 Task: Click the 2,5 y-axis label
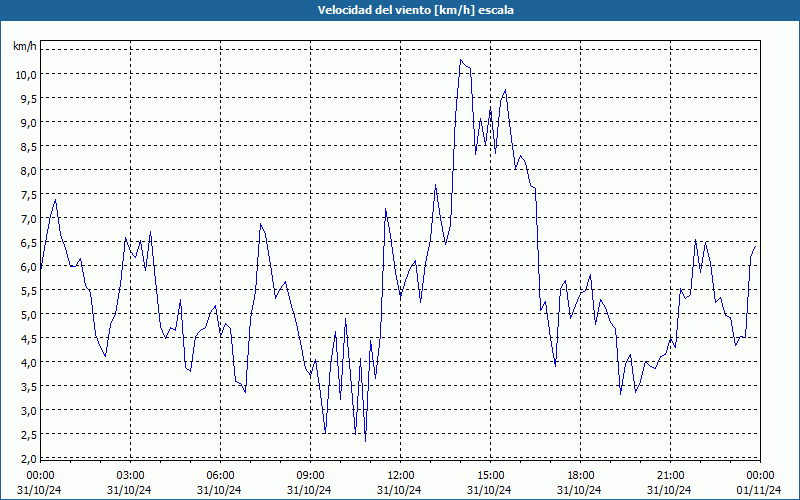coord(29,434)
